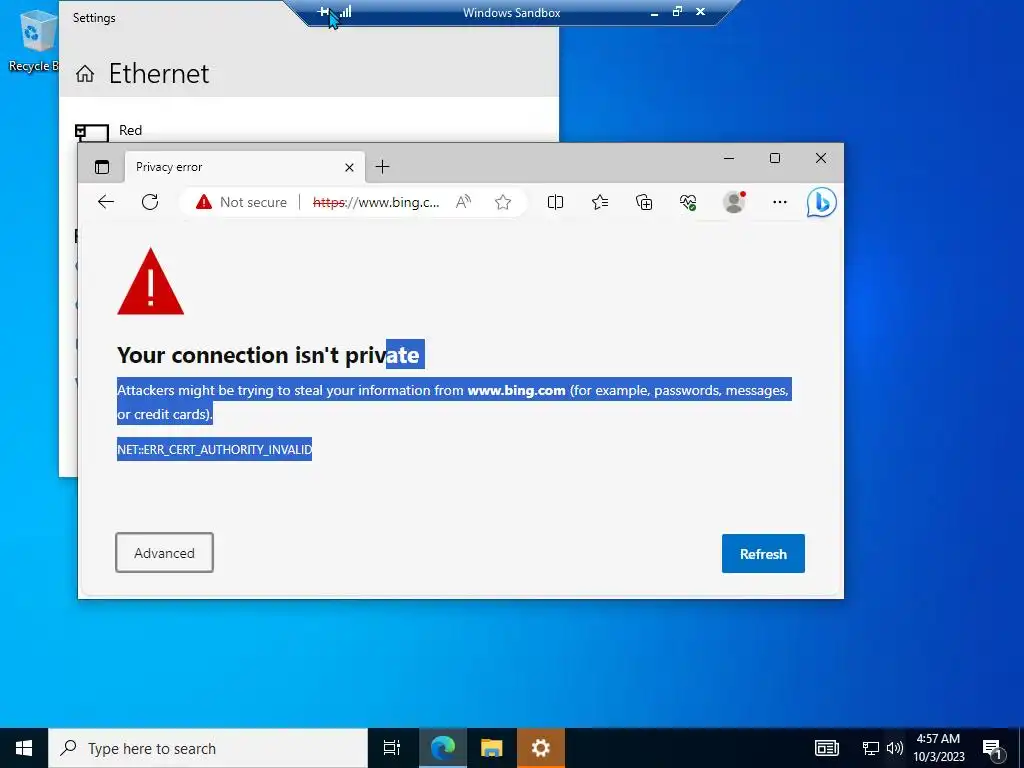Screen dimensions: 1024x768
Task: Minimize the Windows Sandbox bar
Action: 654,12
